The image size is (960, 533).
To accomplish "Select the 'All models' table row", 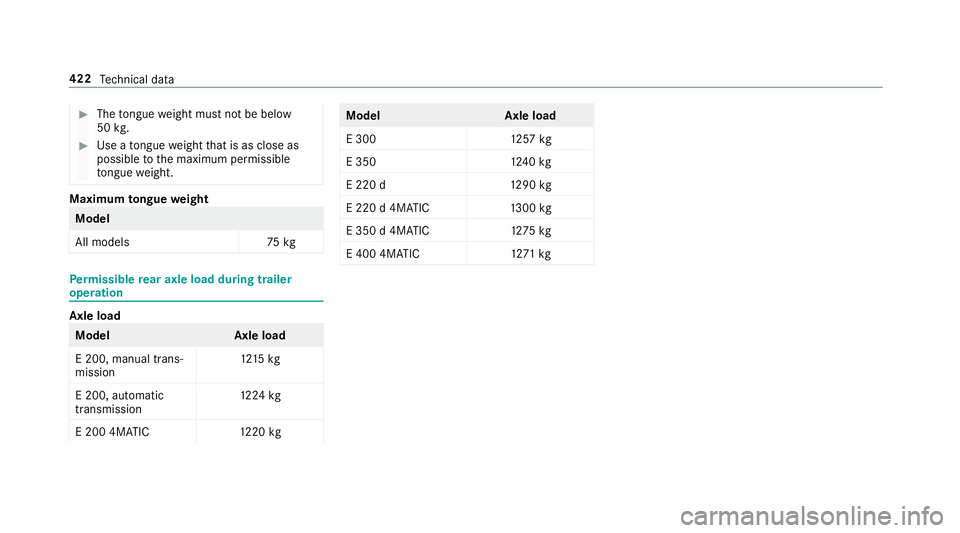I will tap(196, 242).
